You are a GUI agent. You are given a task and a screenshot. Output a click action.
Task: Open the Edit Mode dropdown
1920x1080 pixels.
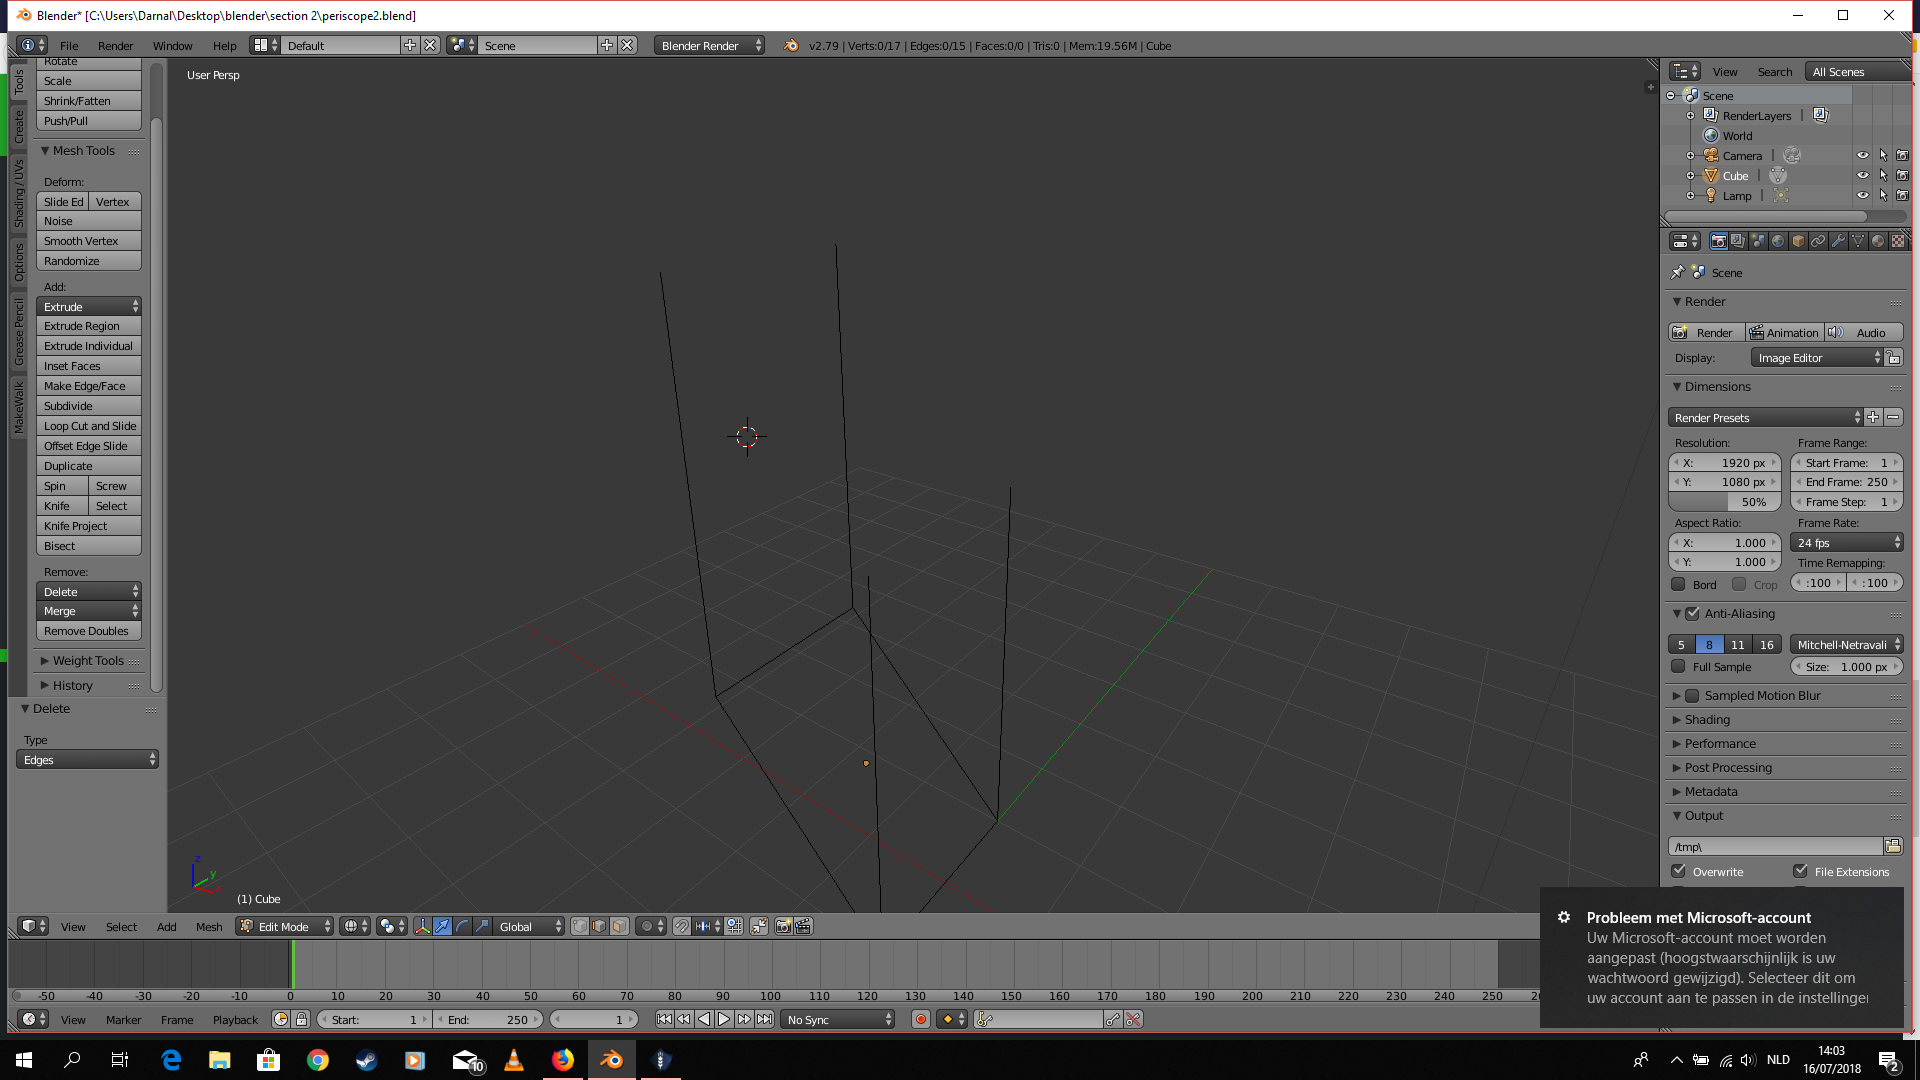pyautogui.click(x=285, y=926)
